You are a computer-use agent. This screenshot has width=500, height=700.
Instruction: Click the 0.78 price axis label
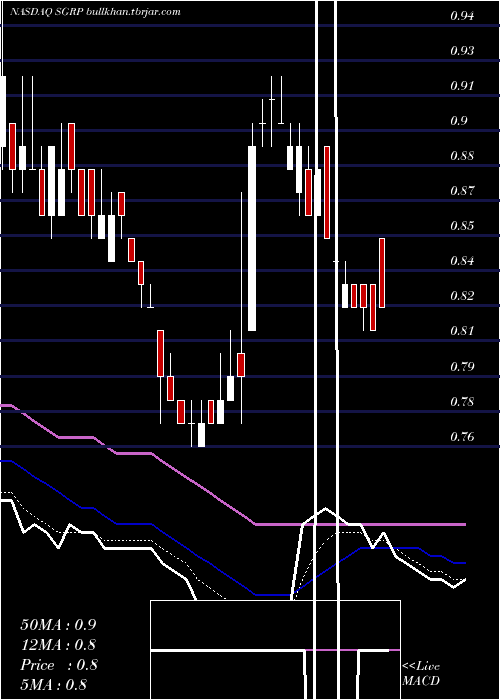(x=462, y=401)
